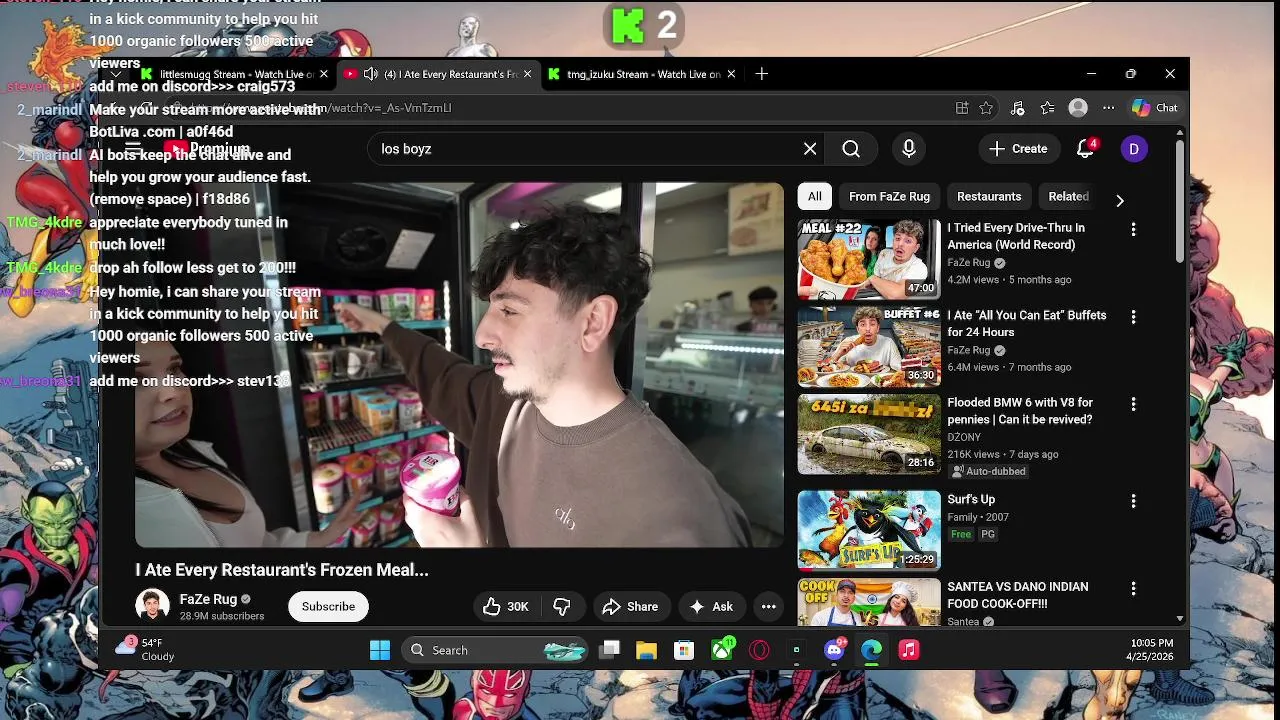Screen dimensions: 1280x720
Task: Open Xbox app from taskbar
Action: click(x=722, y=650)
